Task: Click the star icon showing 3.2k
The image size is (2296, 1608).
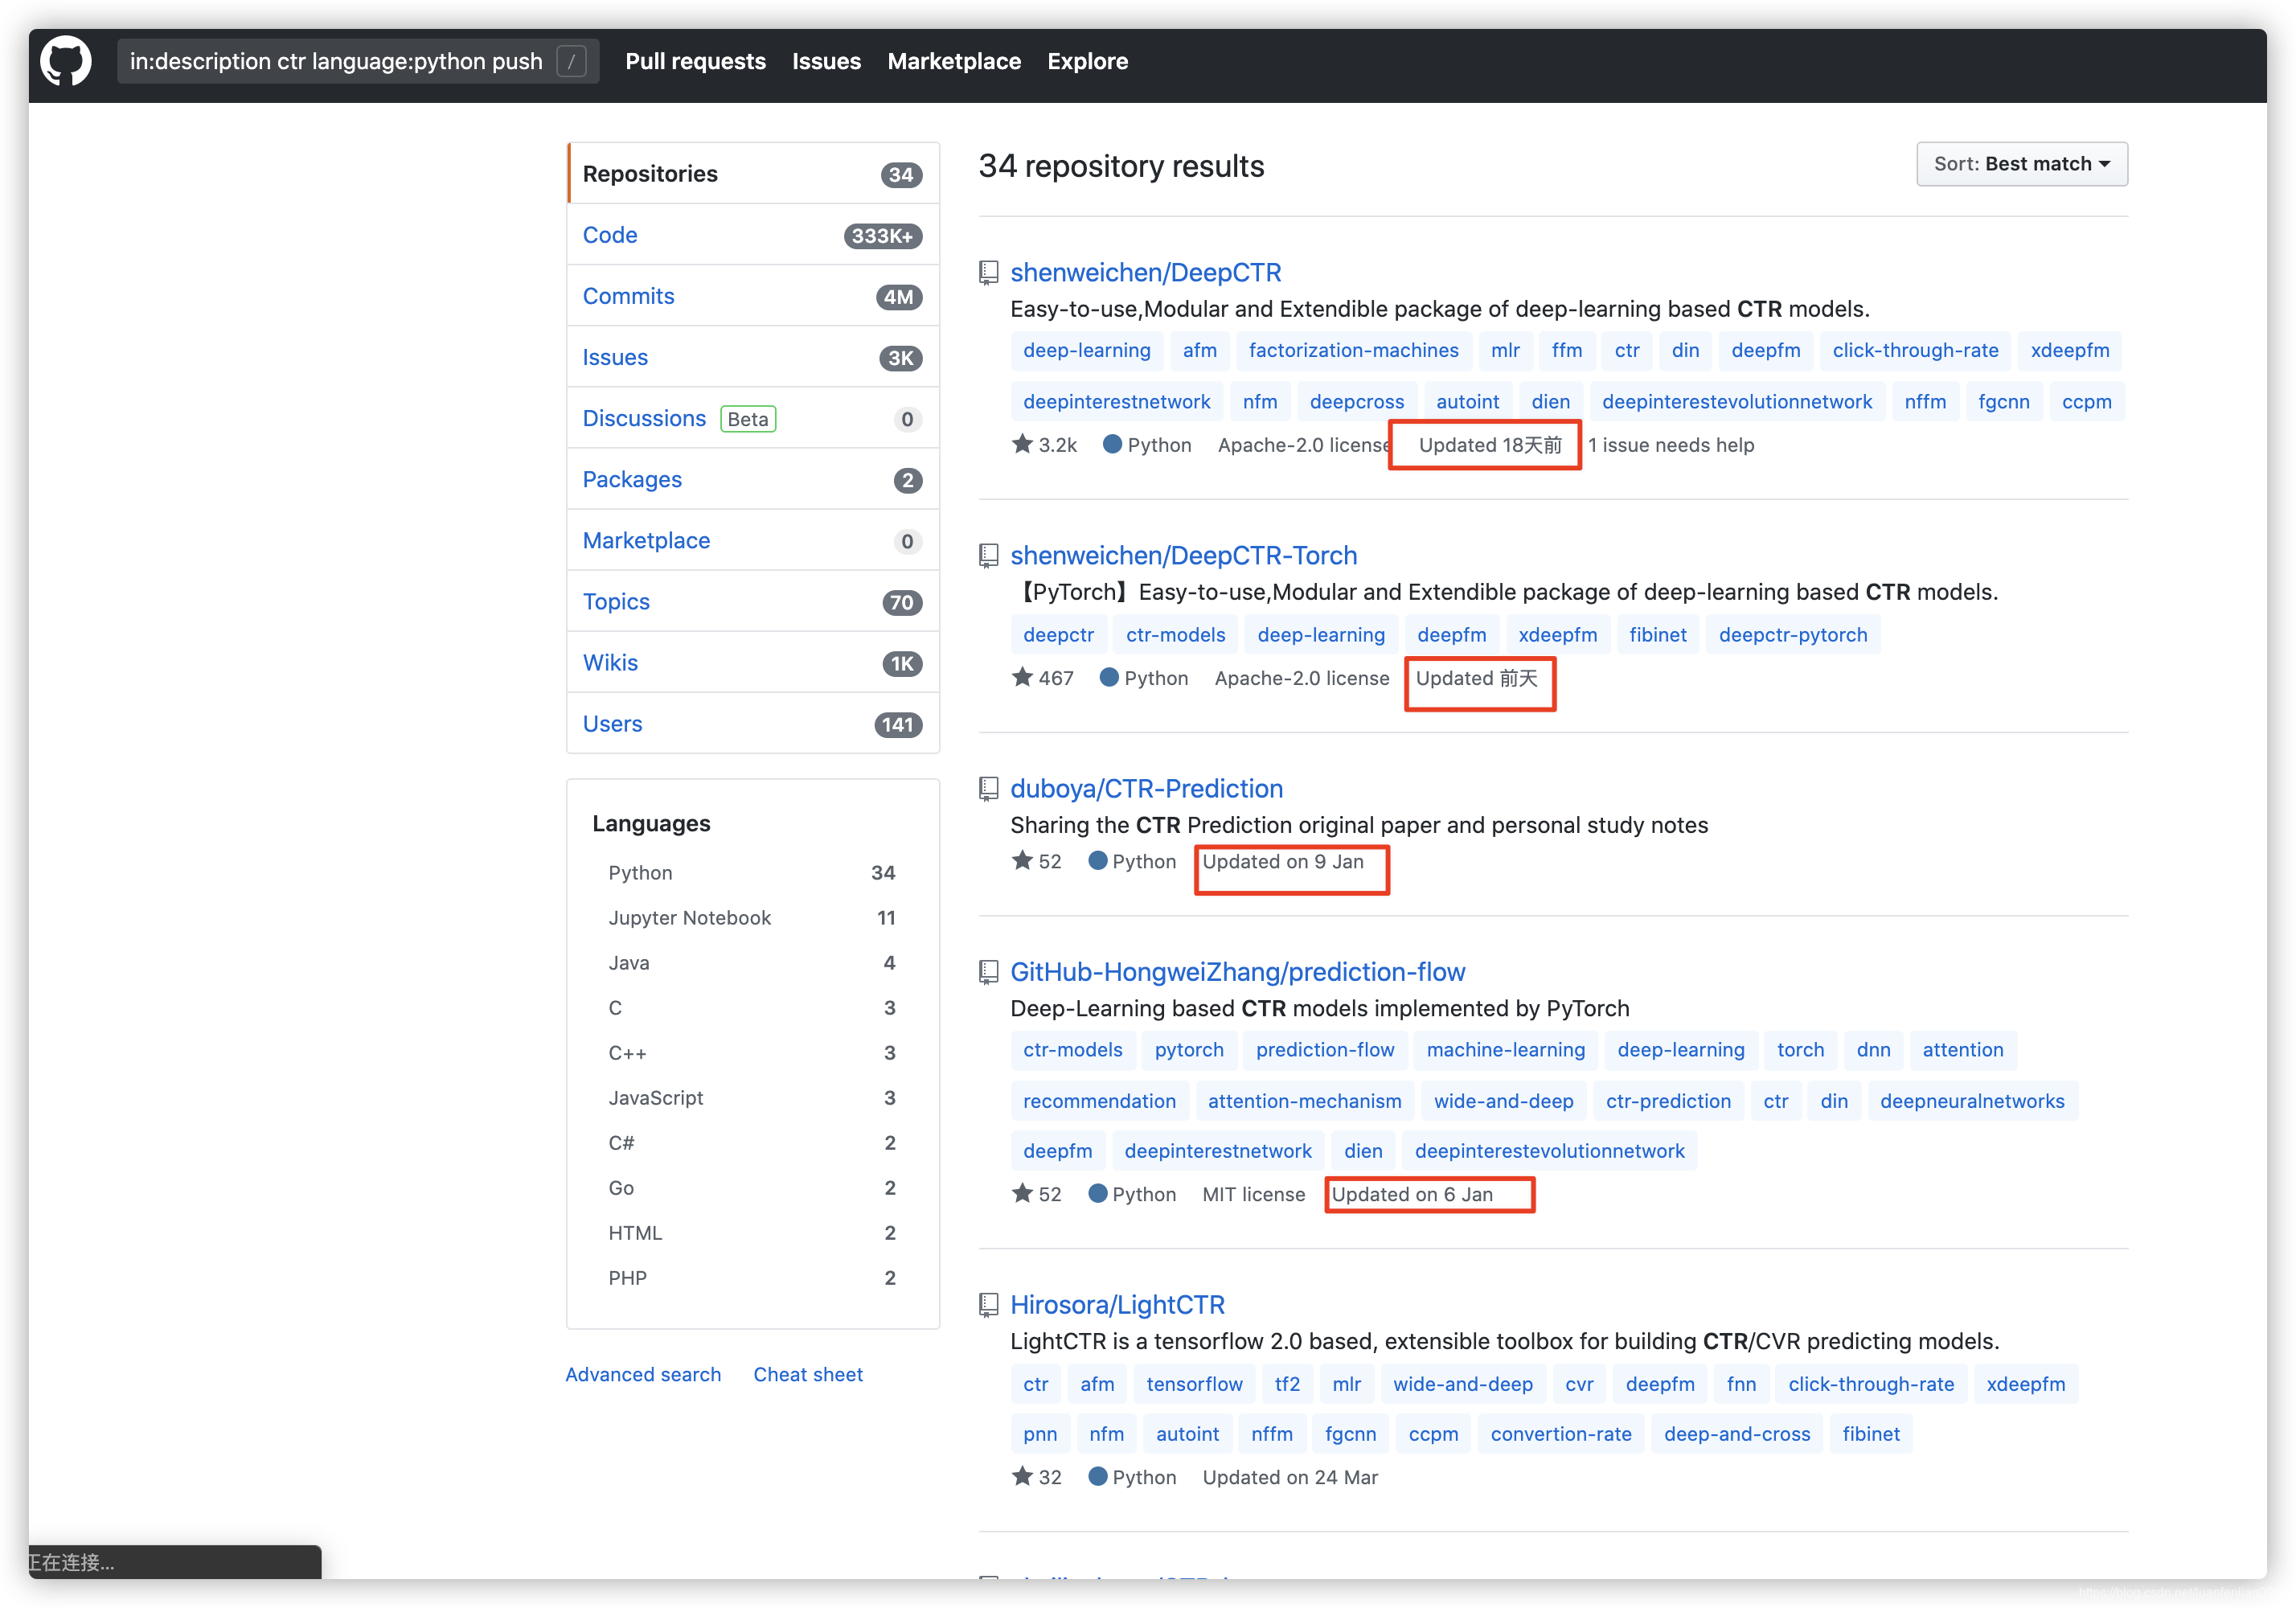Action: click(x=1022, y=444)
